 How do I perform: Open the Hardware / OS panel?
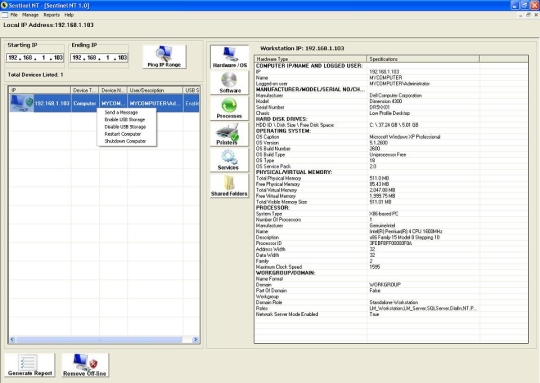click(x=229, y=57)
